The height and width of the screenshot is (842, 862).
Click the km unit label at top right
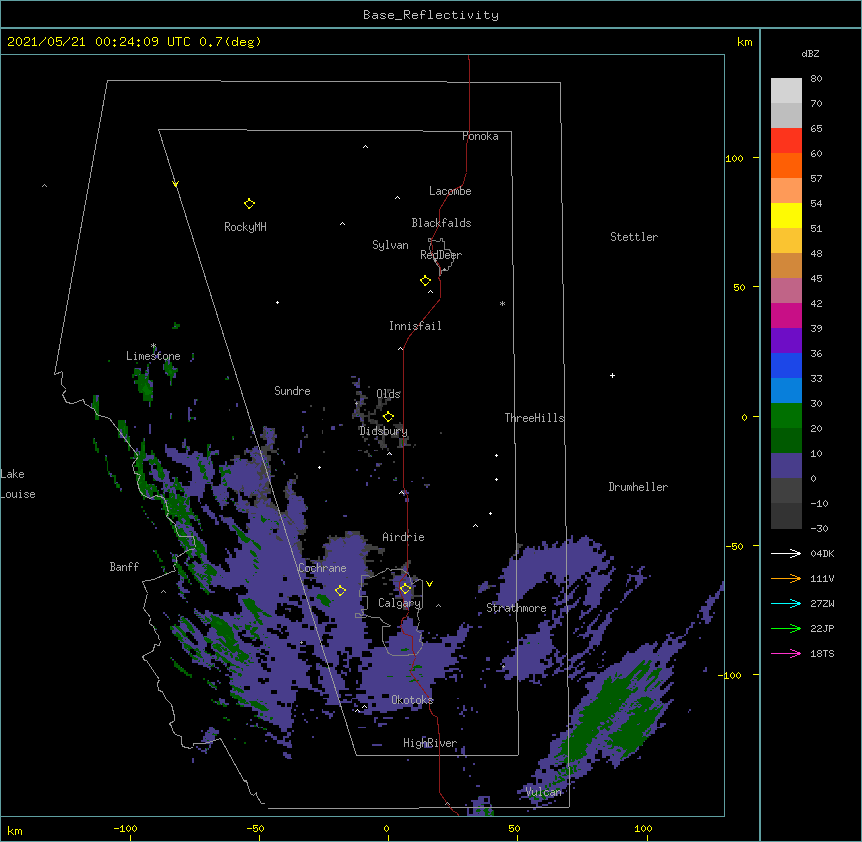744,42
